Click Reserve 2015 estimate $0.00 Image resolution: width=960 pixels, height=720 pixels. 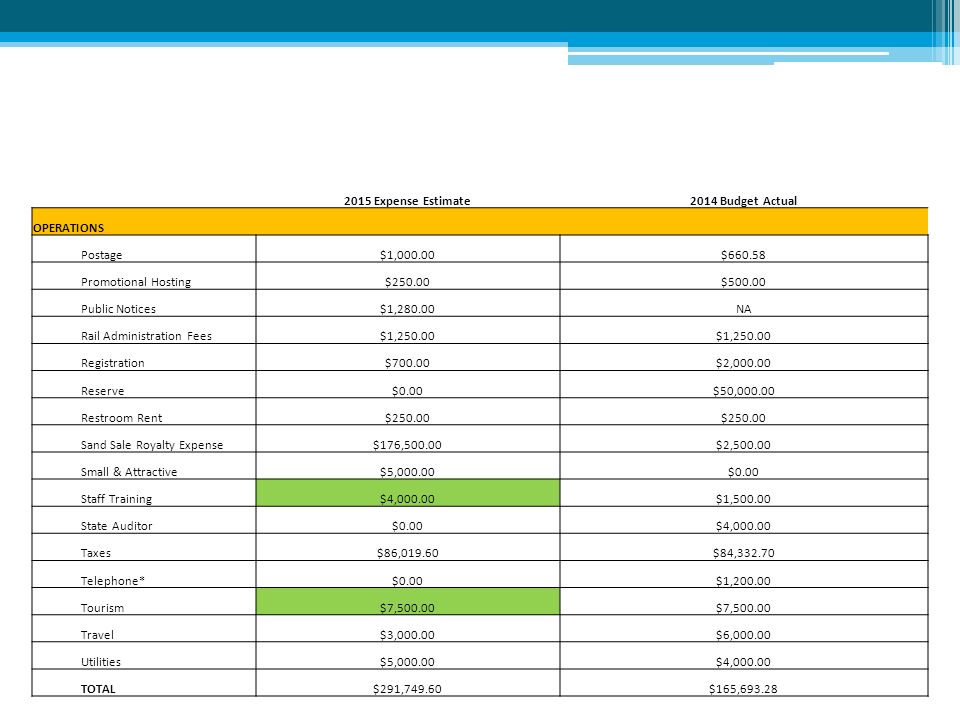[x=407, y=391]
